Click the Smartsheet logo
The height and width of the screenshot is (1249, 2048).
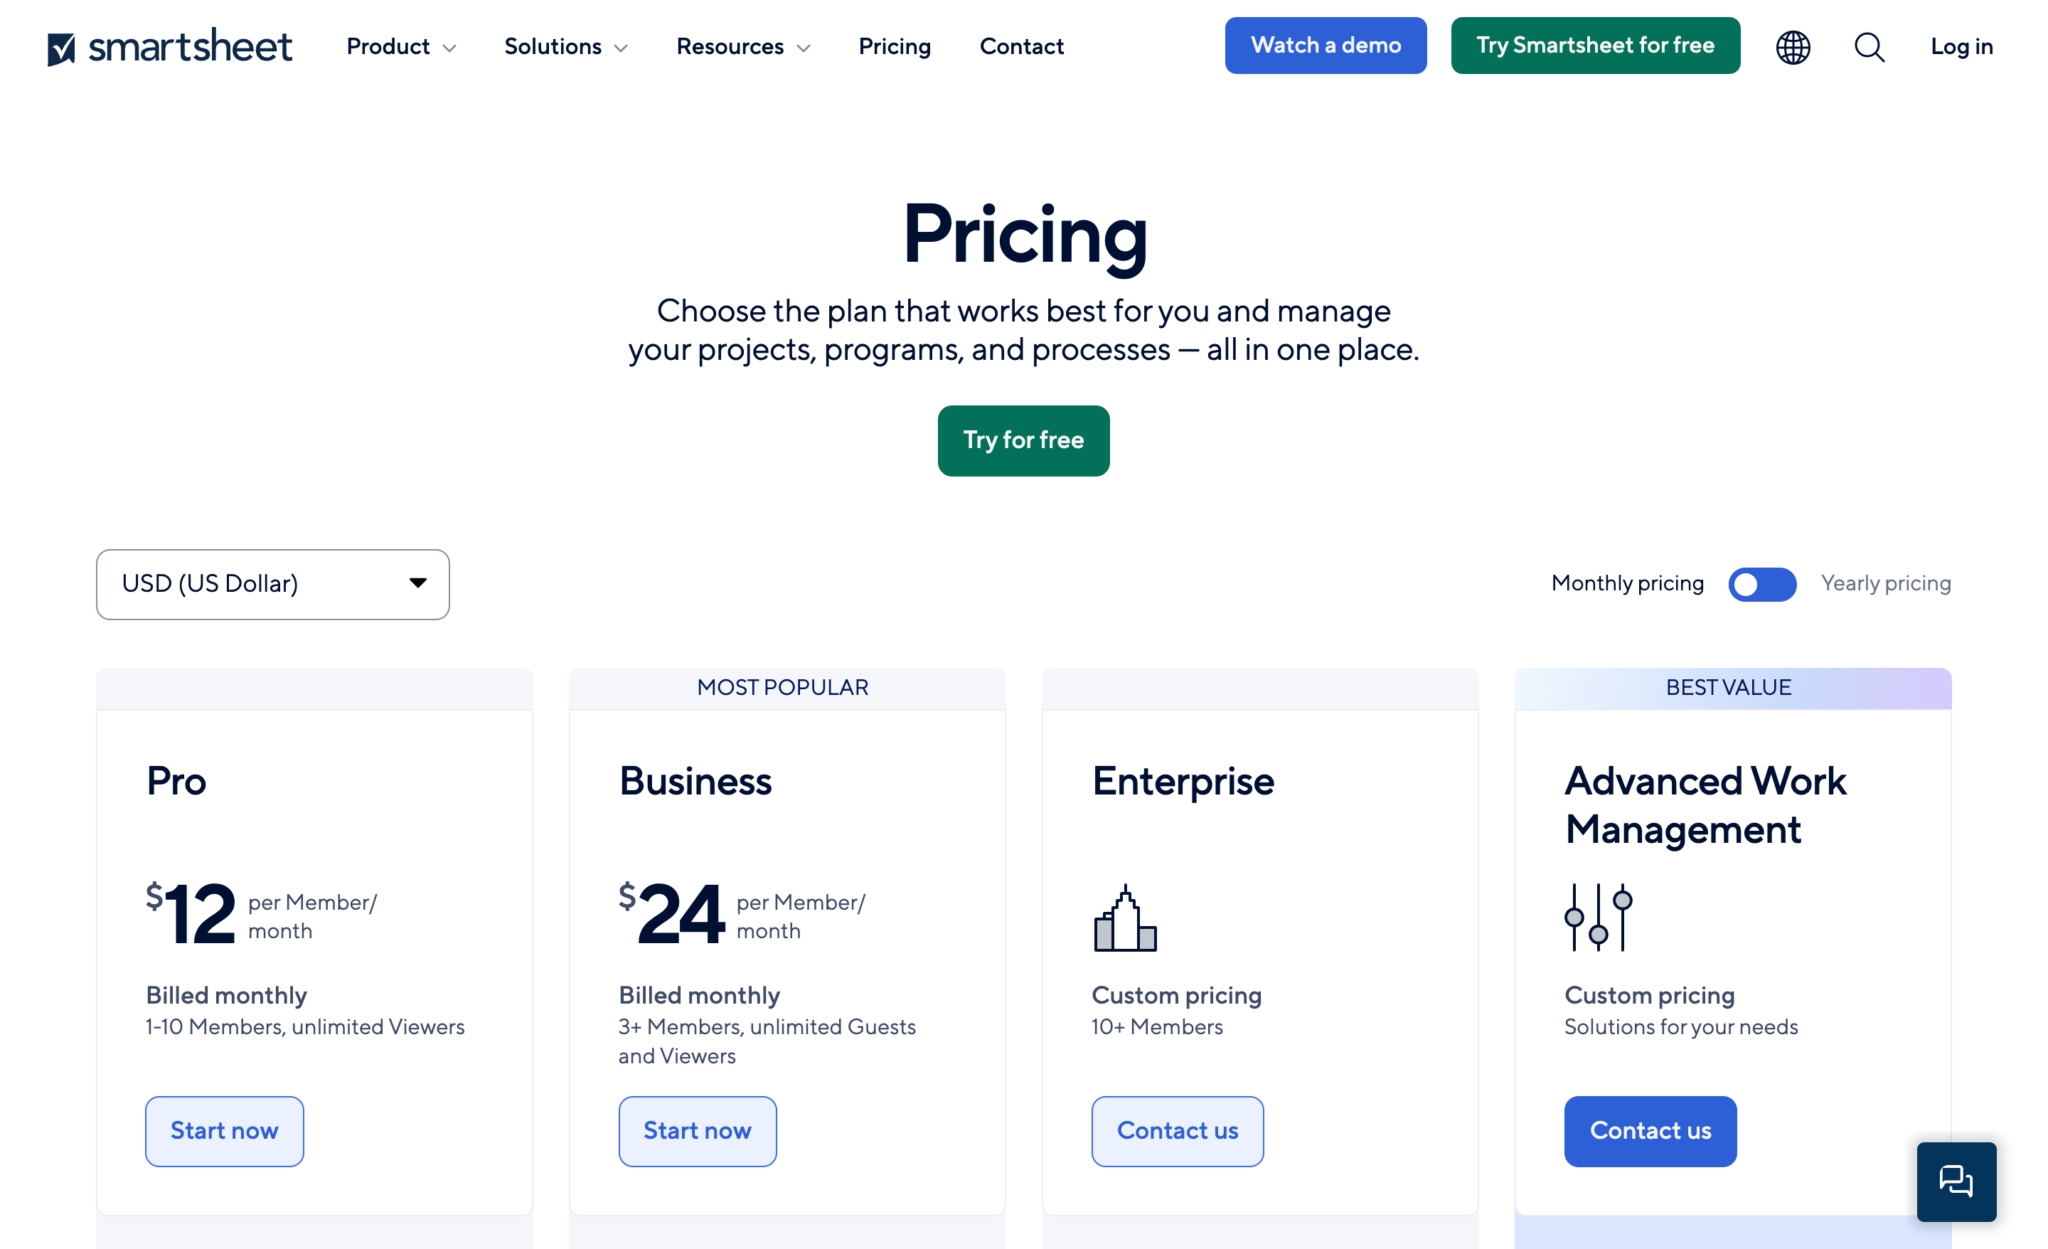click(x=170, y=46)
